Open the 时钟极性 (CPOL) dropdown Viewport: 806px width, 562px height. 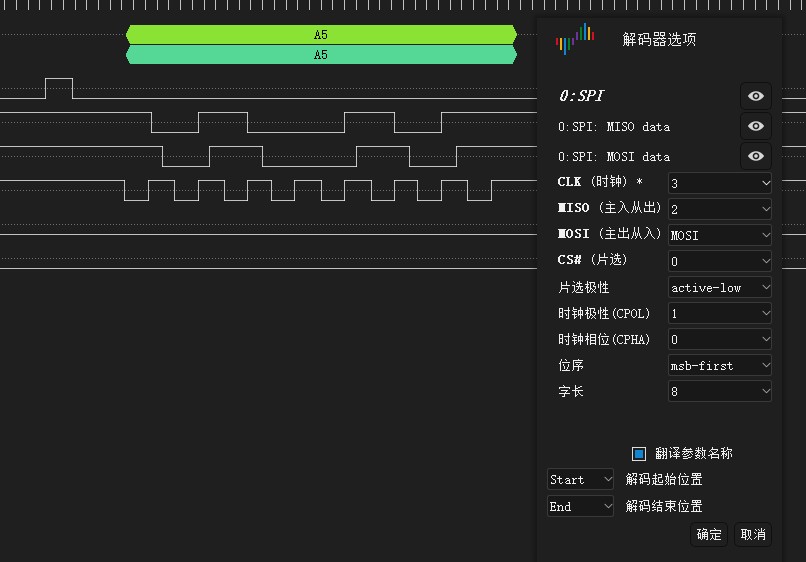[719, 313]
